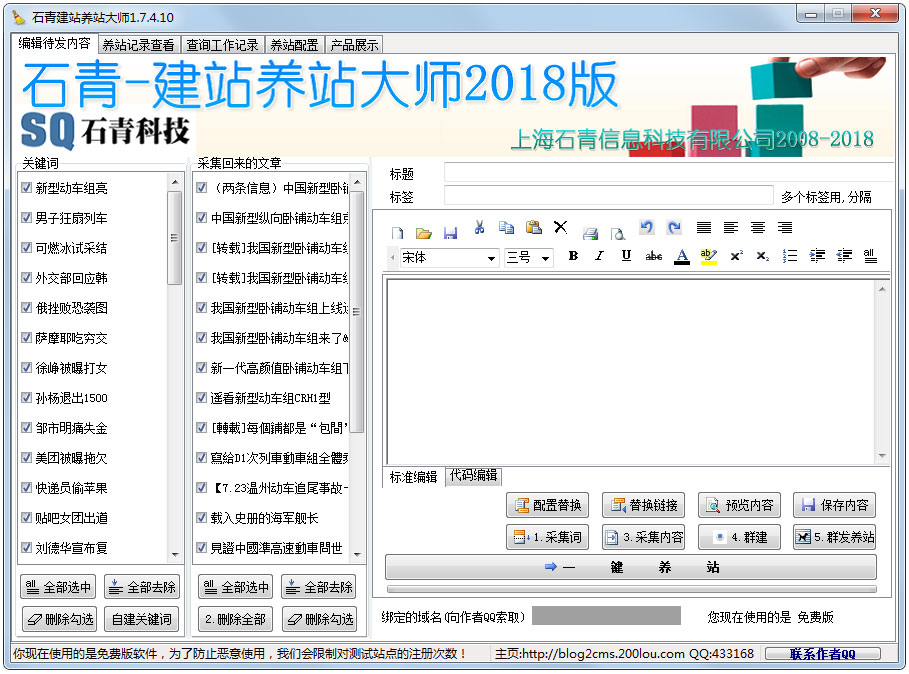The width and height of the screenshot is (909, 674).
Task: Toggle keyword 徐峥被曝打女 checkbox
Action: point(26,367)
